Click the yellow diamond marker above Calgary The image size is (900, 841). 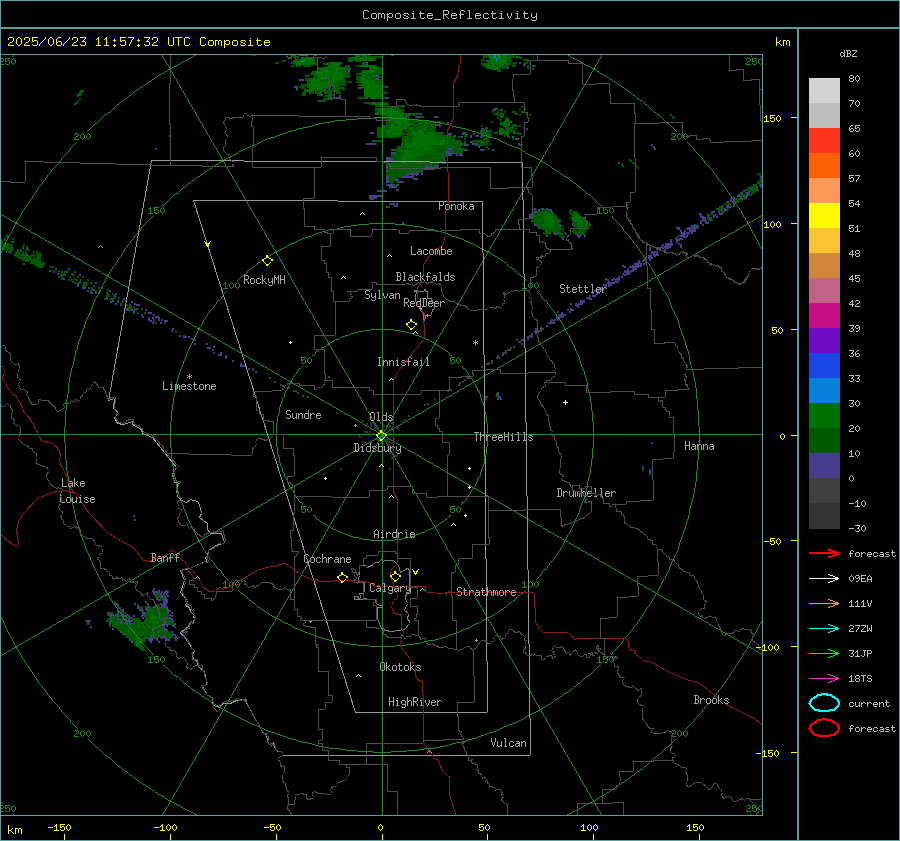click(395, 576)
